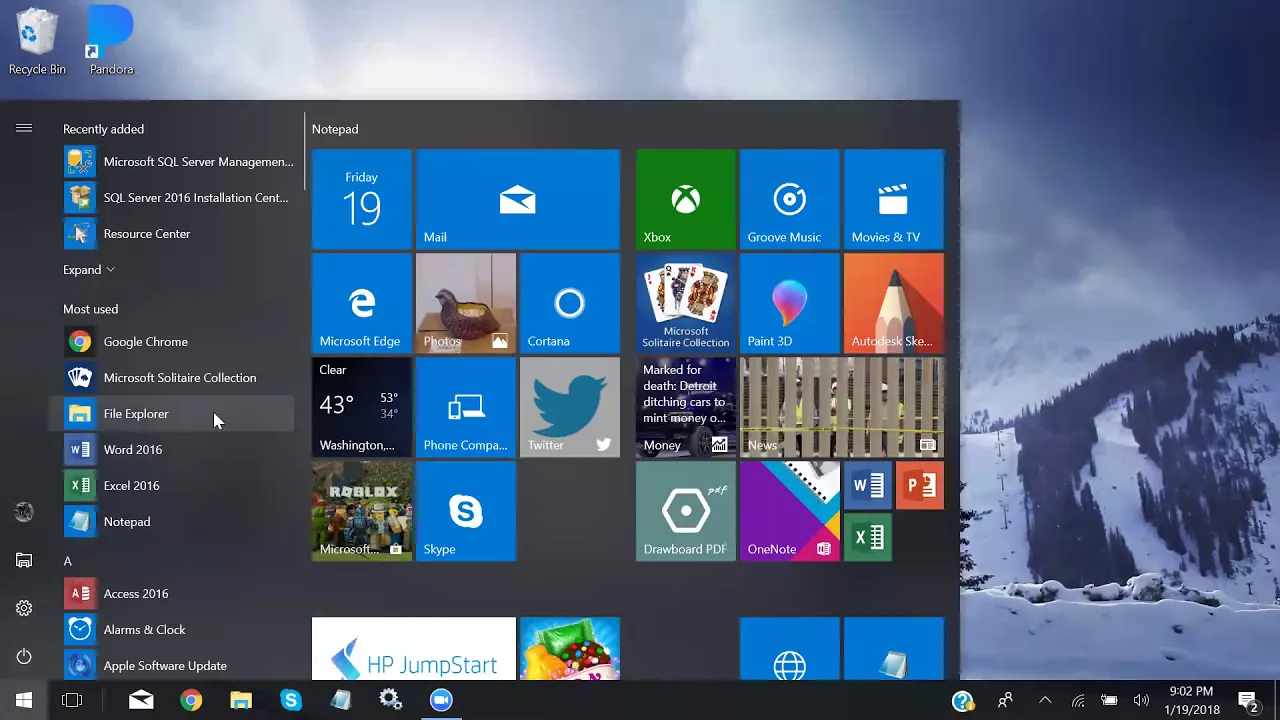Open the Mail tile
1280x720 pixels.
[x=518, y=199]
